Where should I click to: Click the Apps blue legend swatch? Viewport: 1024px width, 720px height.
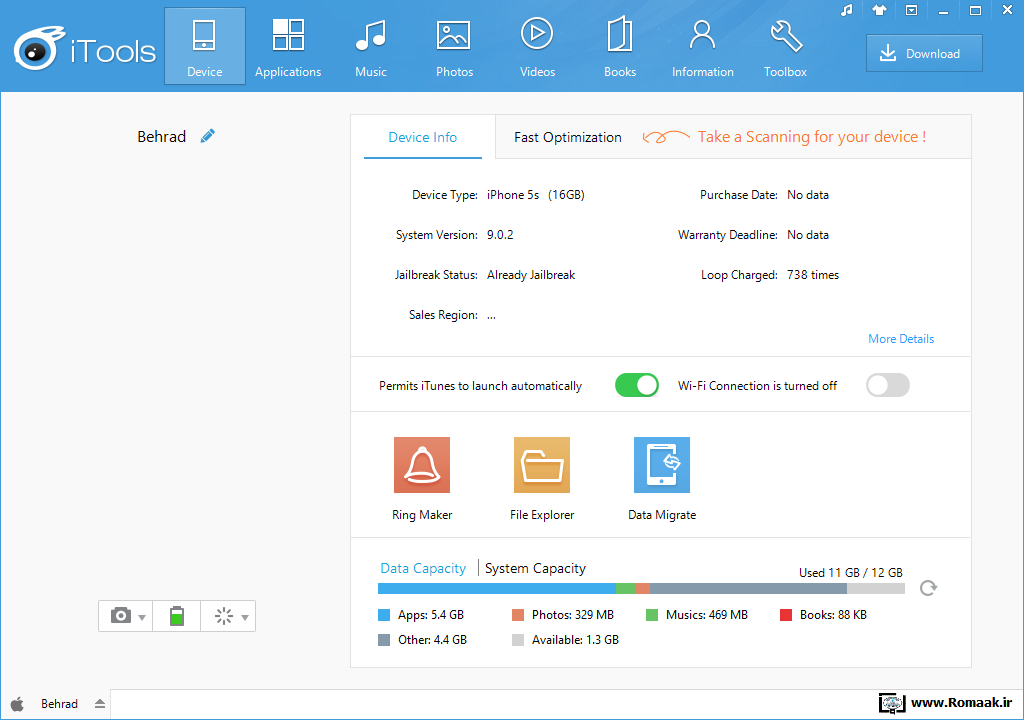click(384, 615)
